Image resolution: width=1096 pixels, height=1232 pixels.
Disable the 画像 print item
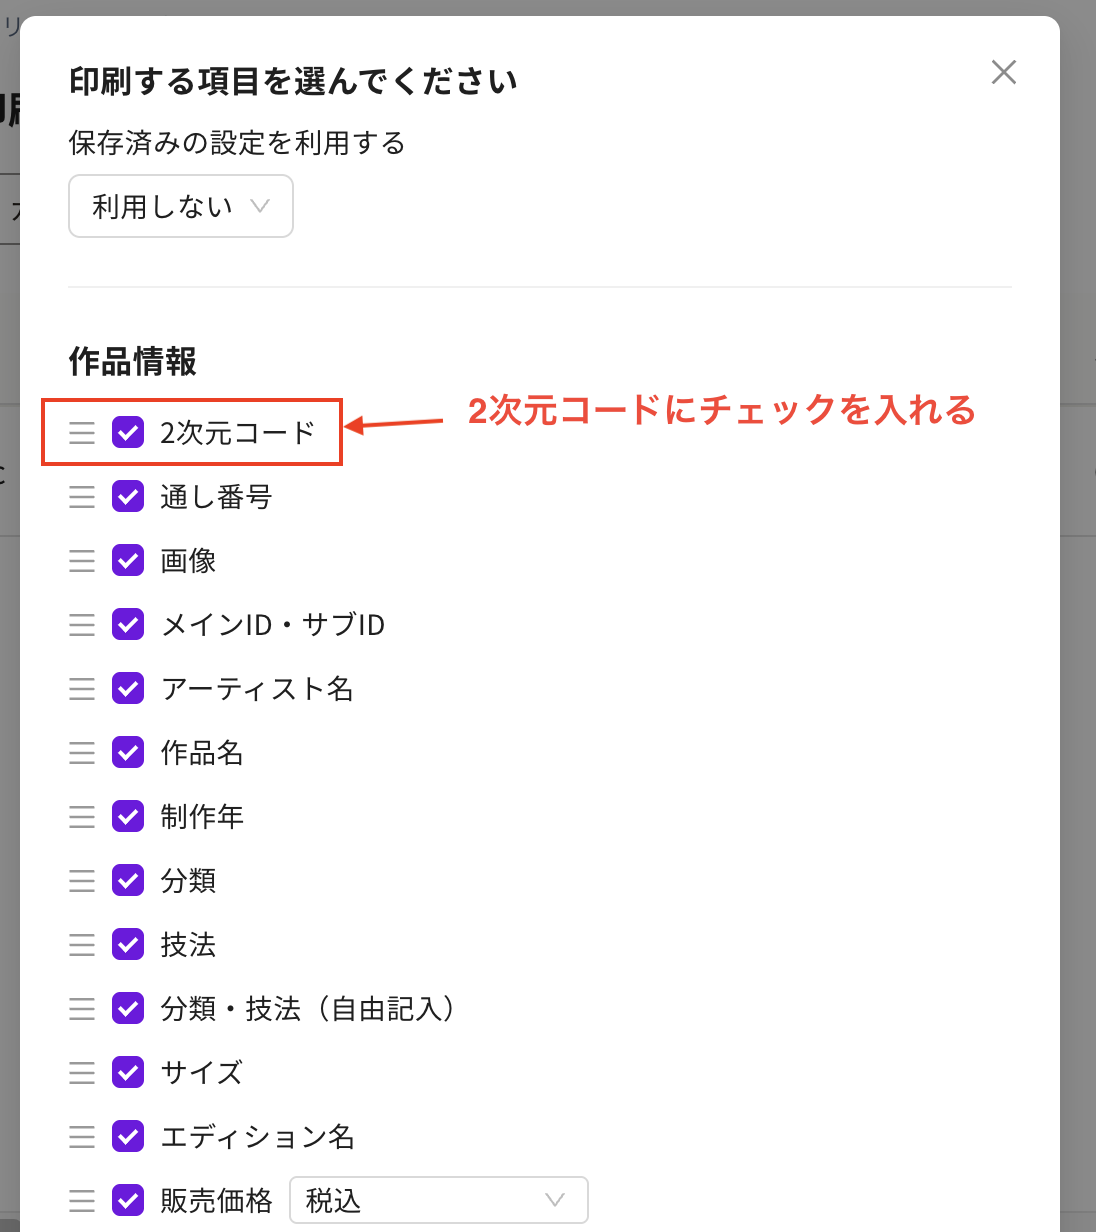click(x=128, y=561)
